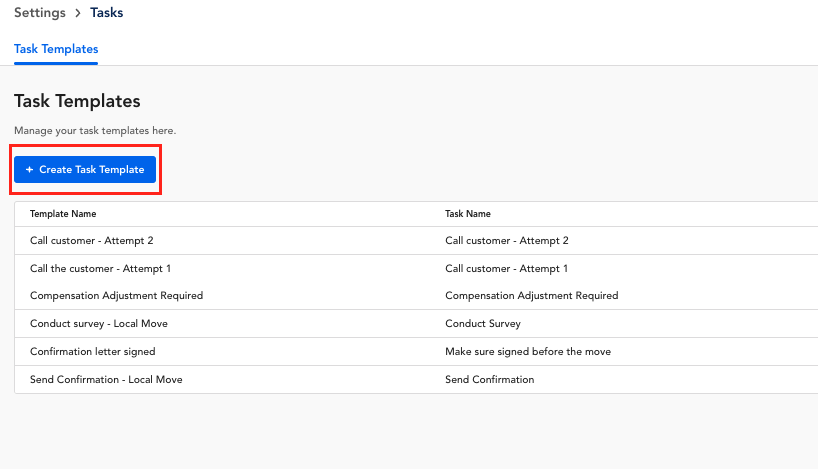Open Settings breadcrumb link
The image size is (818, 469).
40,13
